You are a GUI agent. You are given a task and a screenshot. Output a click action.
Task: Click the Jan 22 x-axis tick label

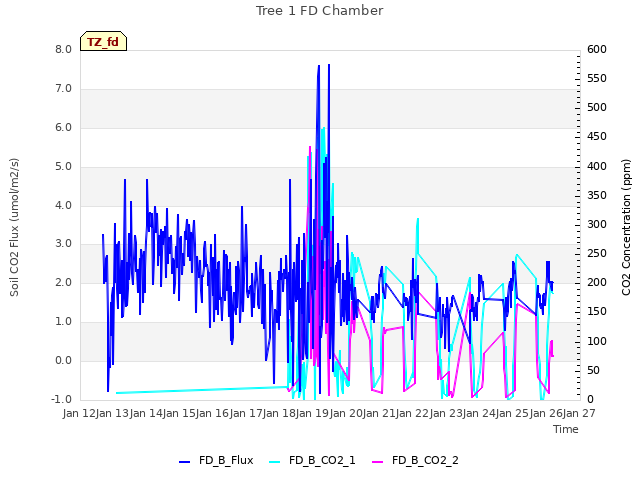(x=413, y=413)
